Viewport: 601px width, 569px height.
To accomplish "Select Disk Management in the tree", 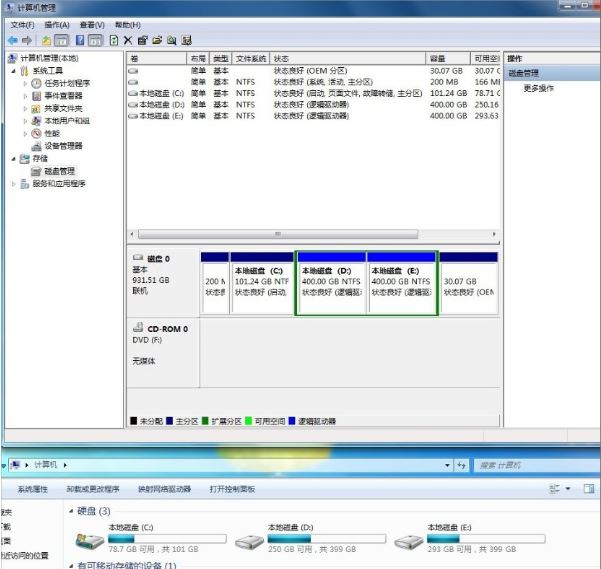I will [x=53, y=171].
